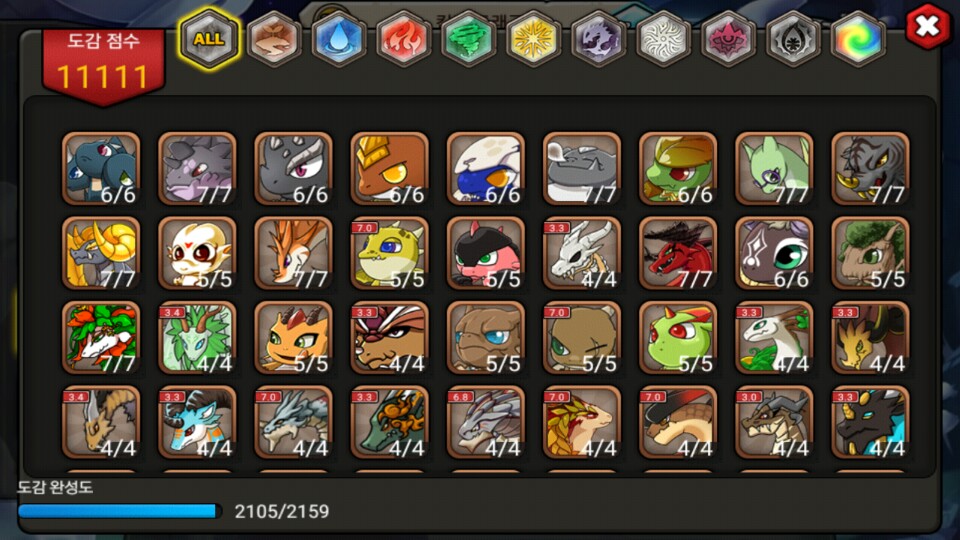Filter by the green wind tornado element

point(468,39)
